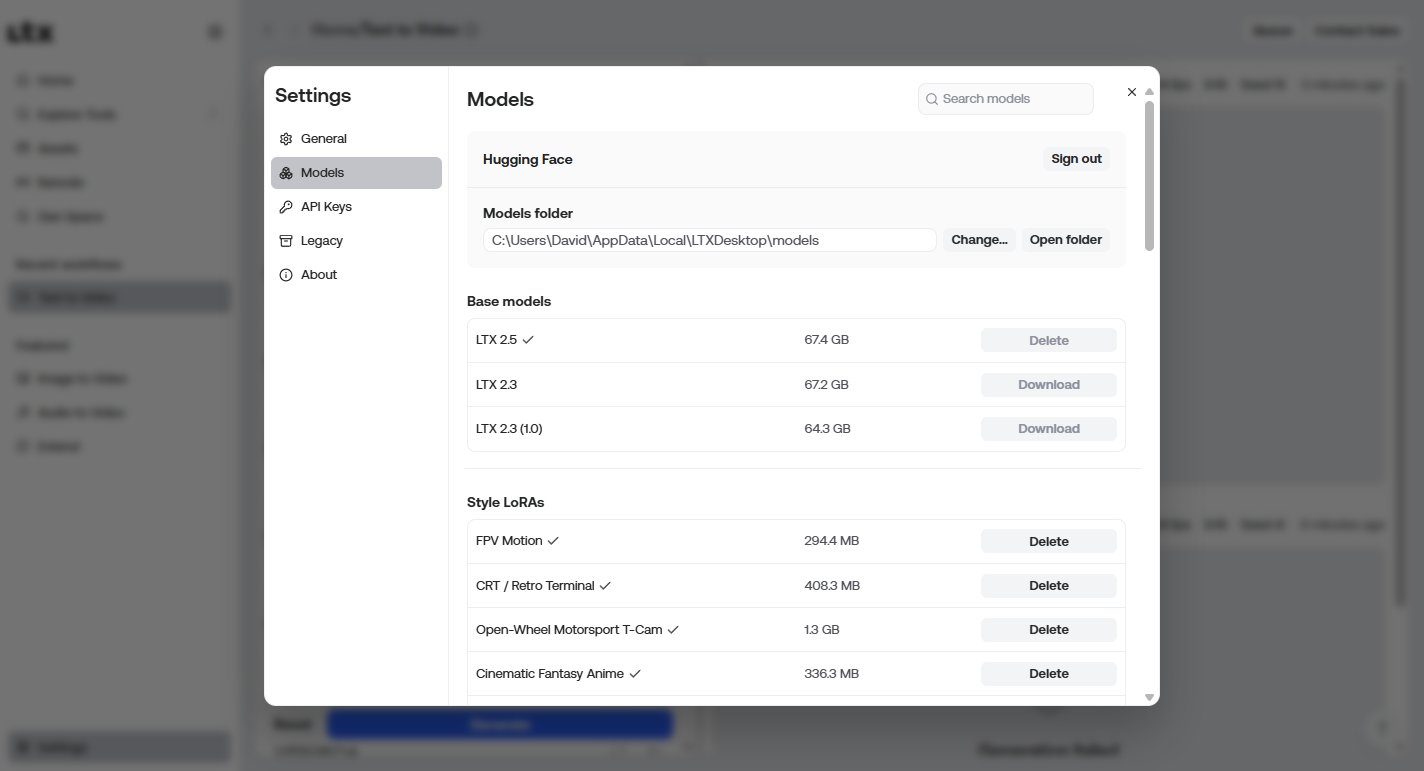The image size is (1424, 771).
Task: Click the 408.3 MB size value
Action: (x=832, y=585)
